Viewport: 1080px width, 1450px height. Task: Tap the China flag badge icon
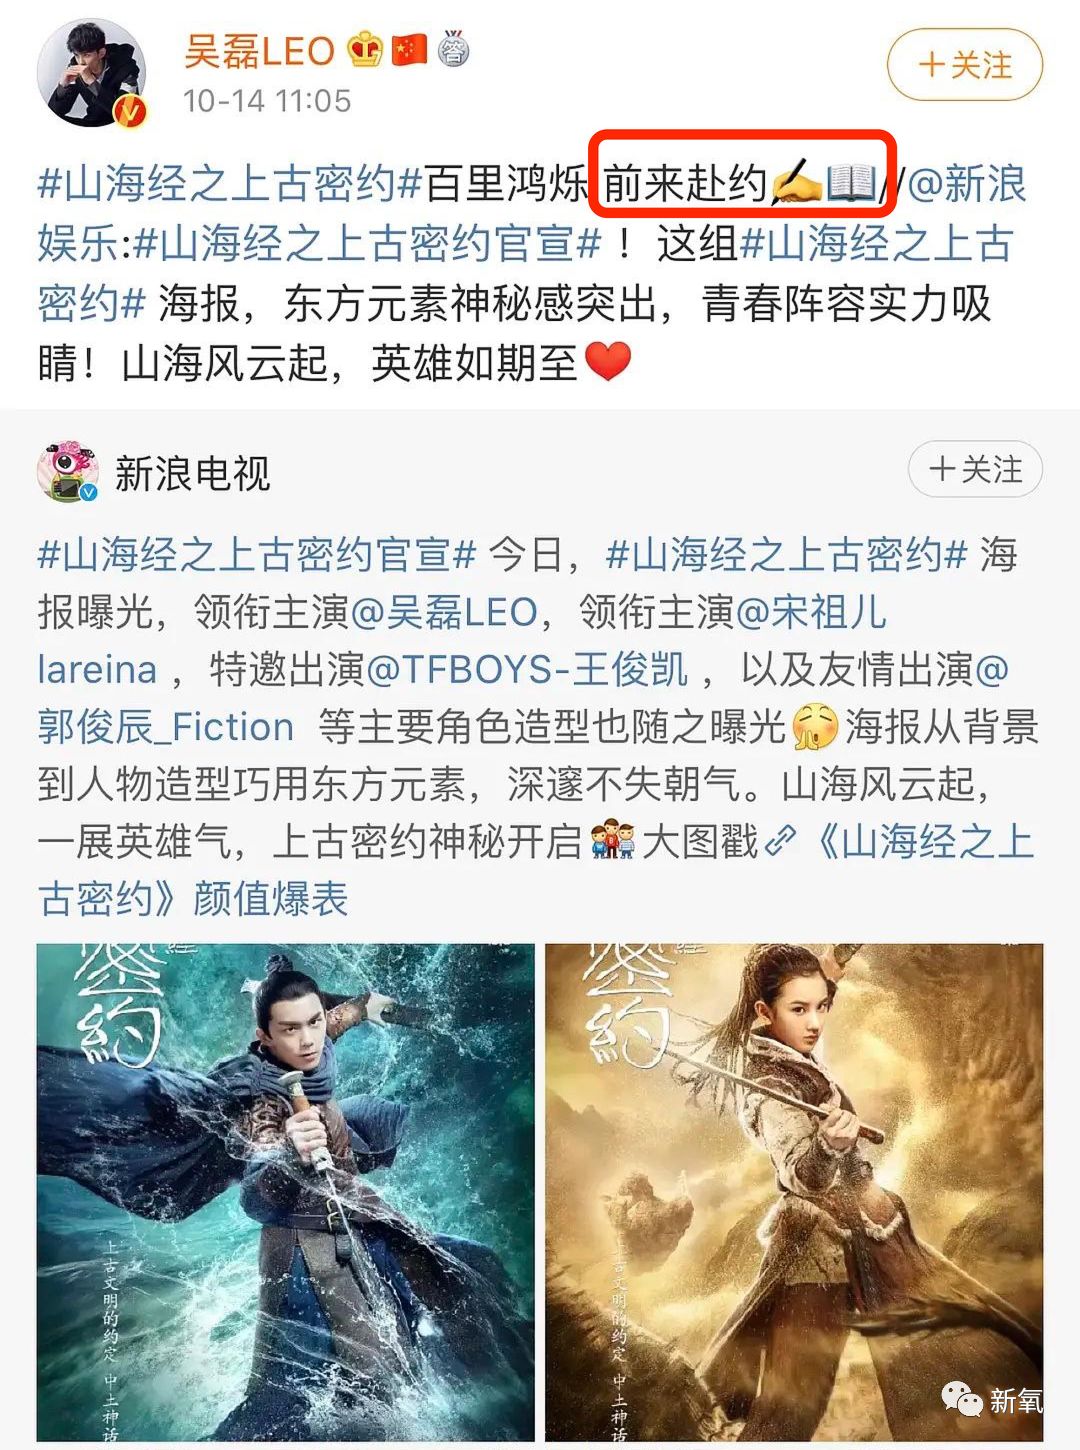[x=410, y=50]
